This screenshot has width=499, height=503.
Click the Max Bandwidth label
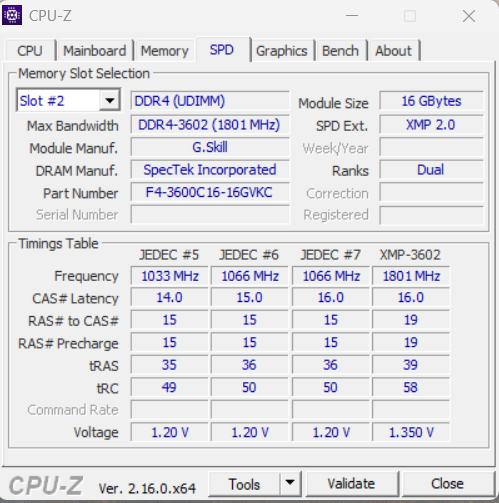coord(73,126)
